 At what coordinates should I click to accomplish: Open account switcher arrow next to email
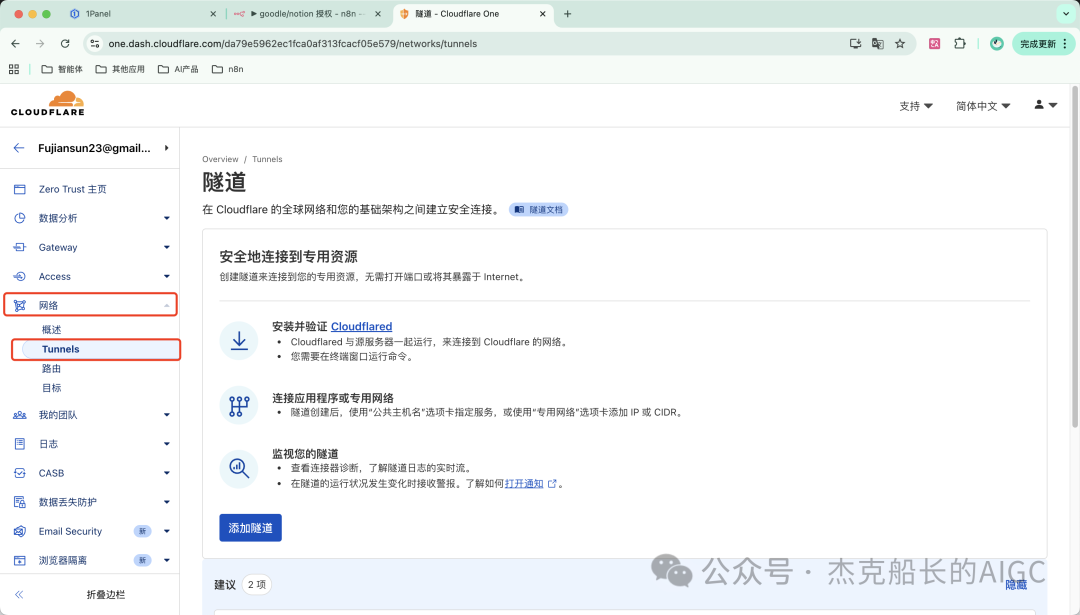[x=167, y=148]
